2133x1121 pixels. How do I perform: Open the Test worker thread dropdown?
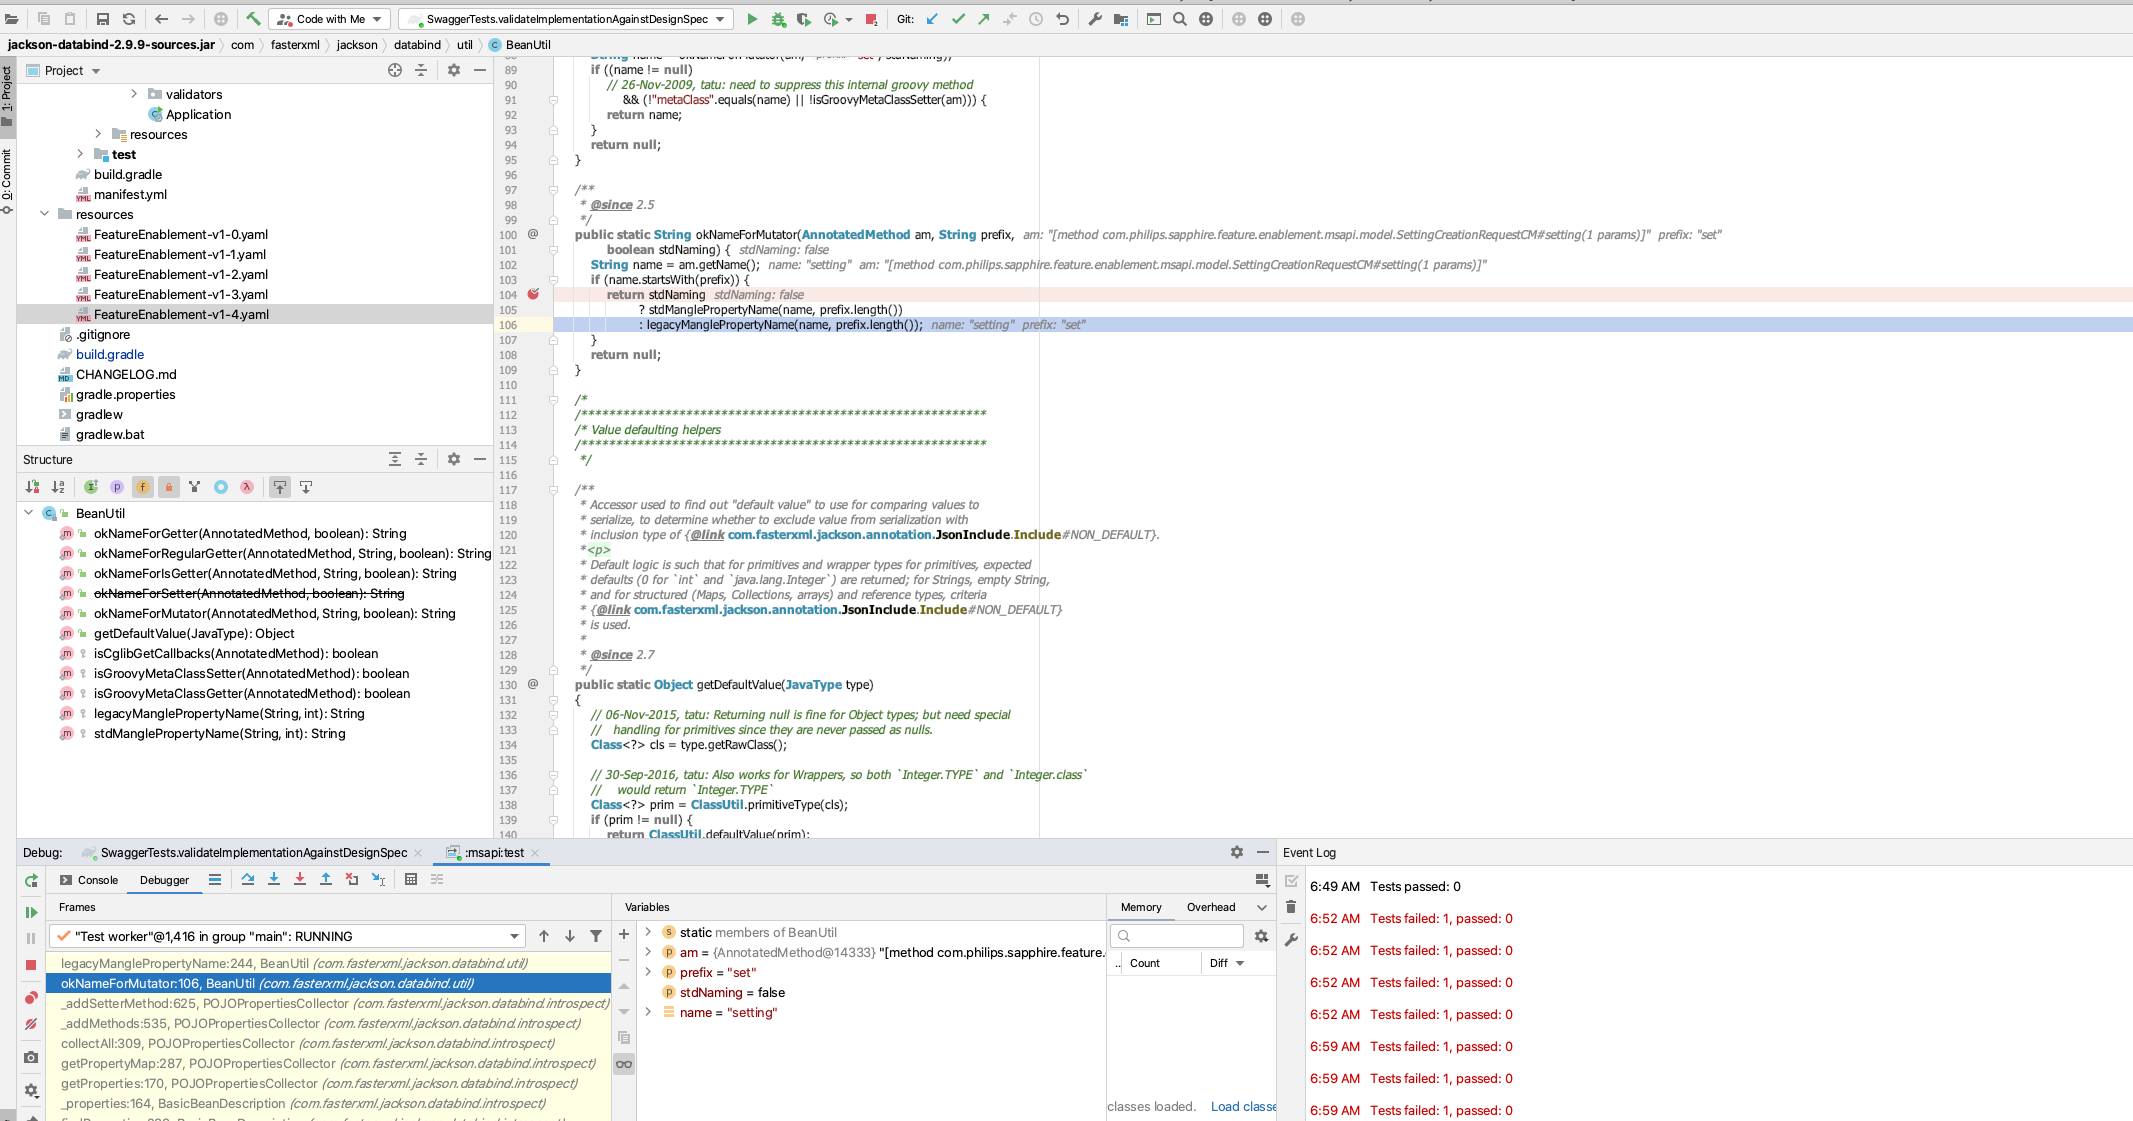[512, 936]
